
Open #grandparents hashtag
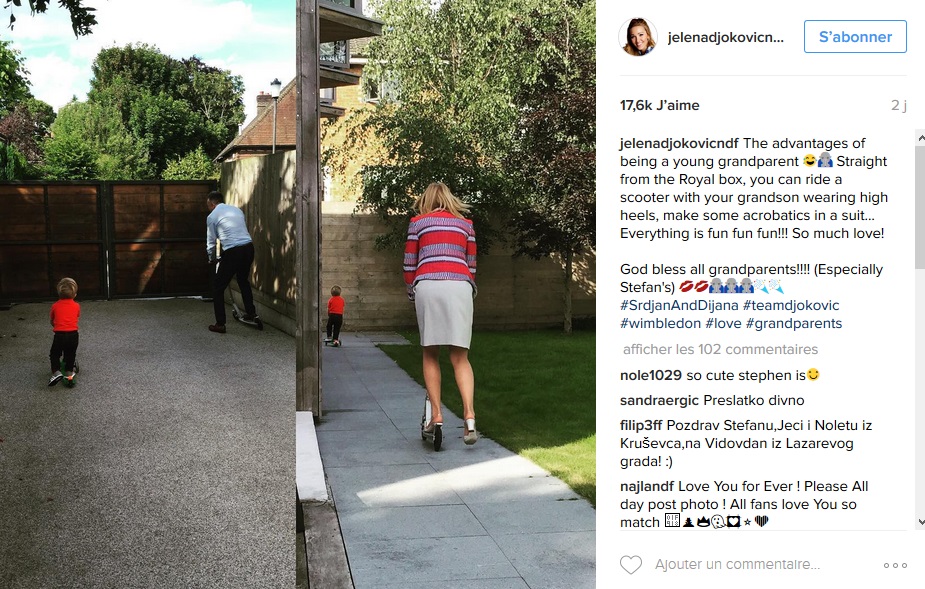[x=793, y=323]
